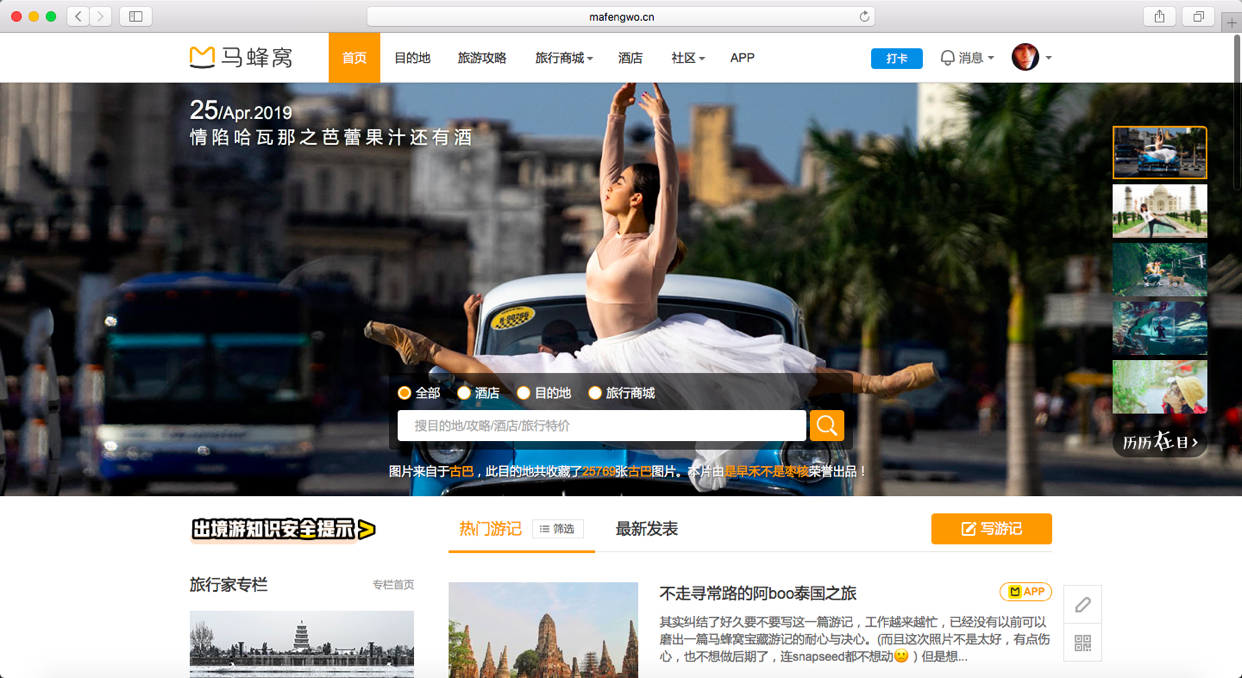Screen dimensions: 1242x678
Task: Expand the 旅行商城 navigation dropdown
Action: coord(563,58)
